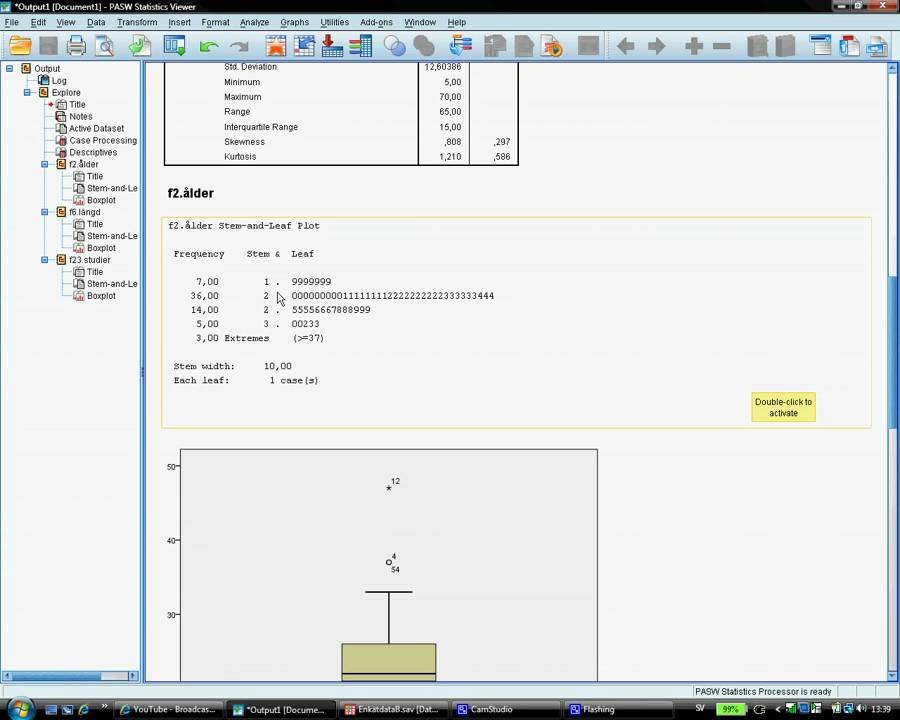Collapse the Output root node
Image resolution: width=900 pixels, height=720 pixels.
point(10,68)
